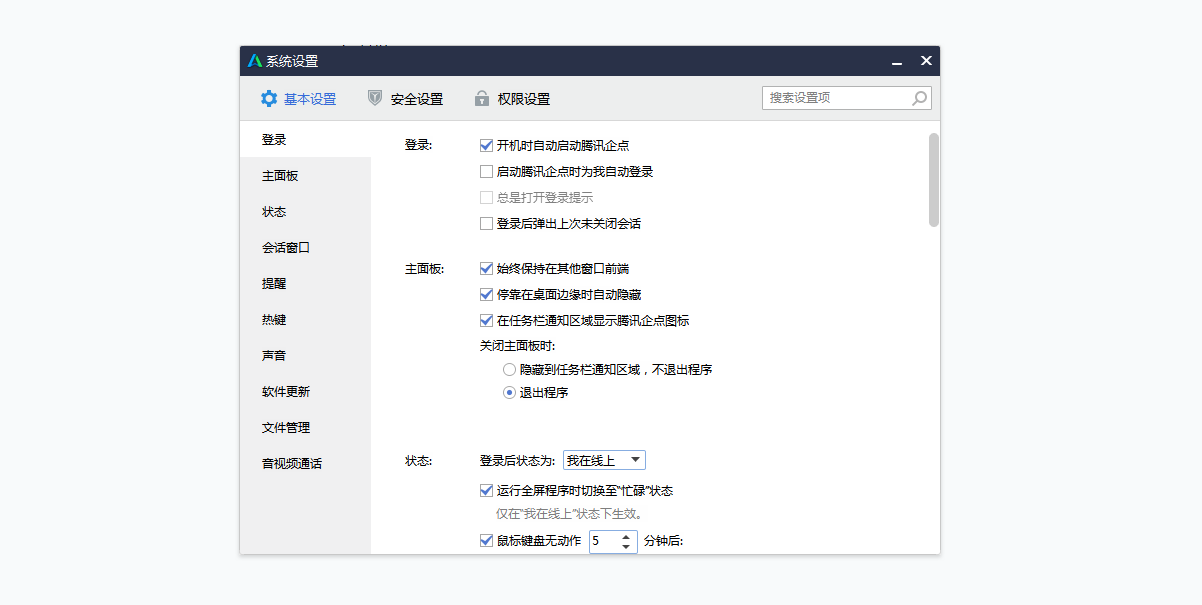Click the shield icon for 安全设置
The image size is (1202, 605).
375,98
